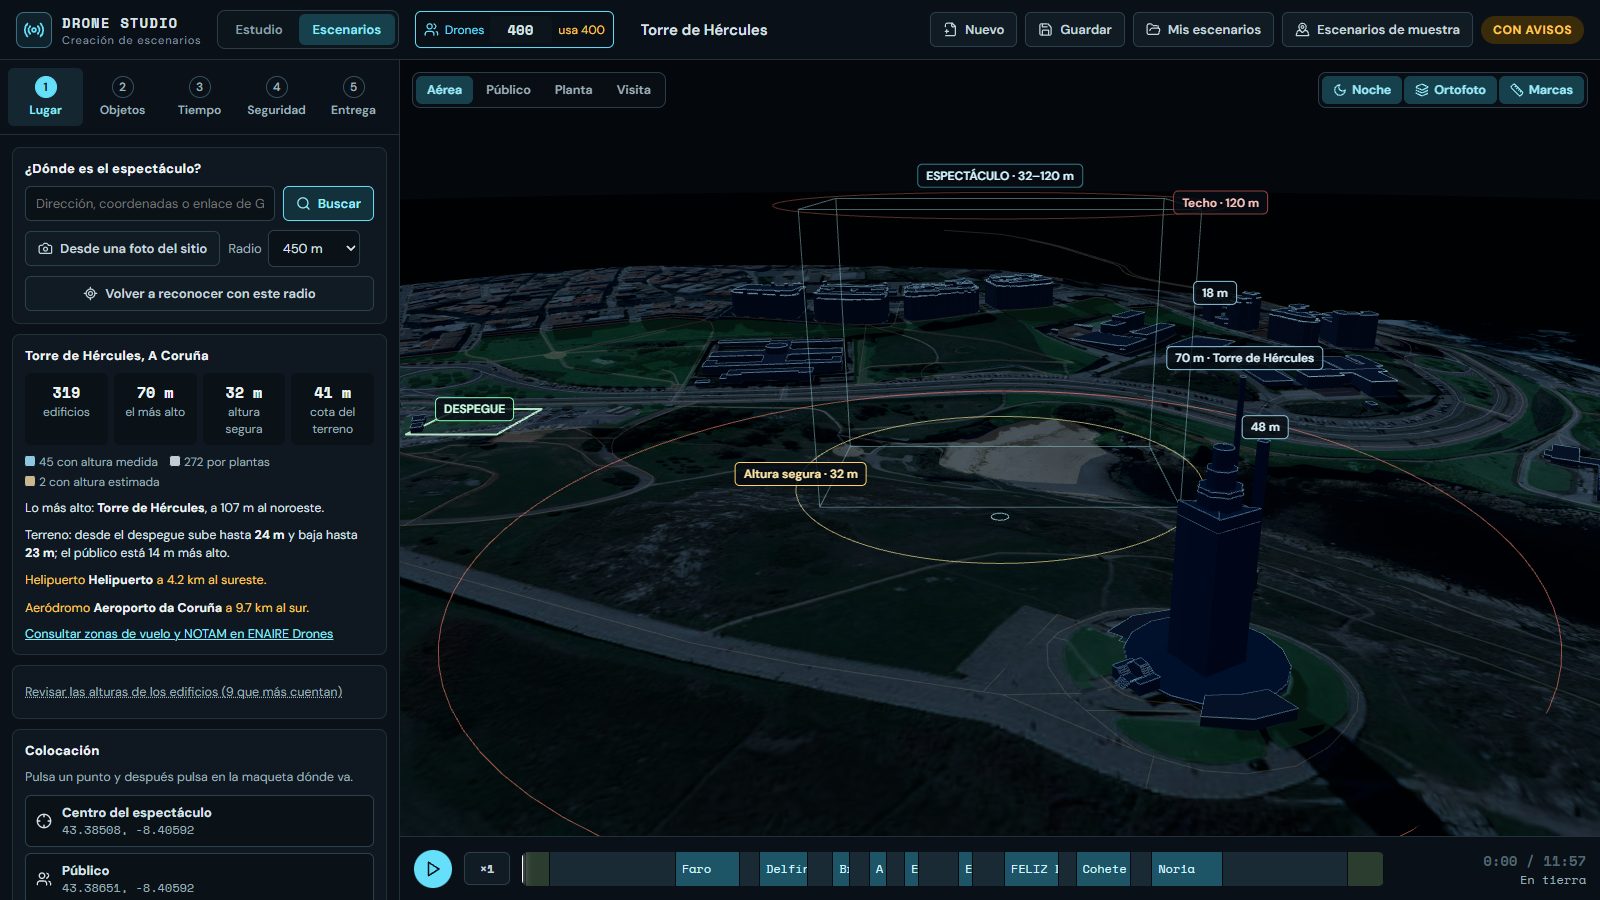Screen dimensions: 1600x900
Task: Click Desde una foto del sitio
Action: 122,249
